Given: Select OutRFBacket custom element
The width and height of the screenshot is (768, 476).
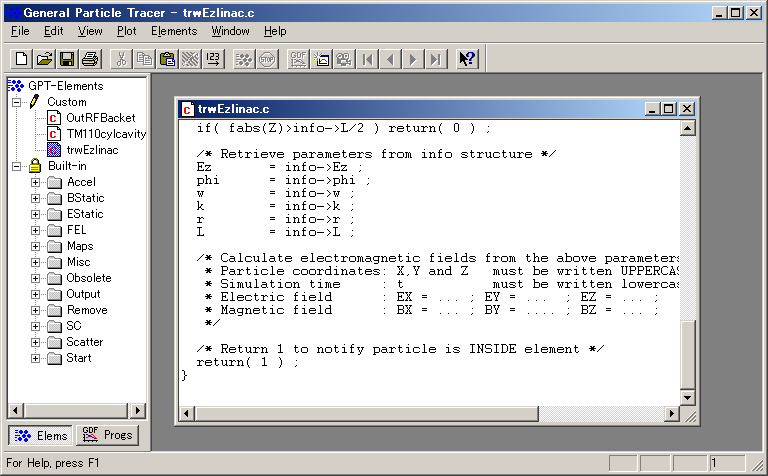Looking at the screenshot, I should tap(101, 118).
